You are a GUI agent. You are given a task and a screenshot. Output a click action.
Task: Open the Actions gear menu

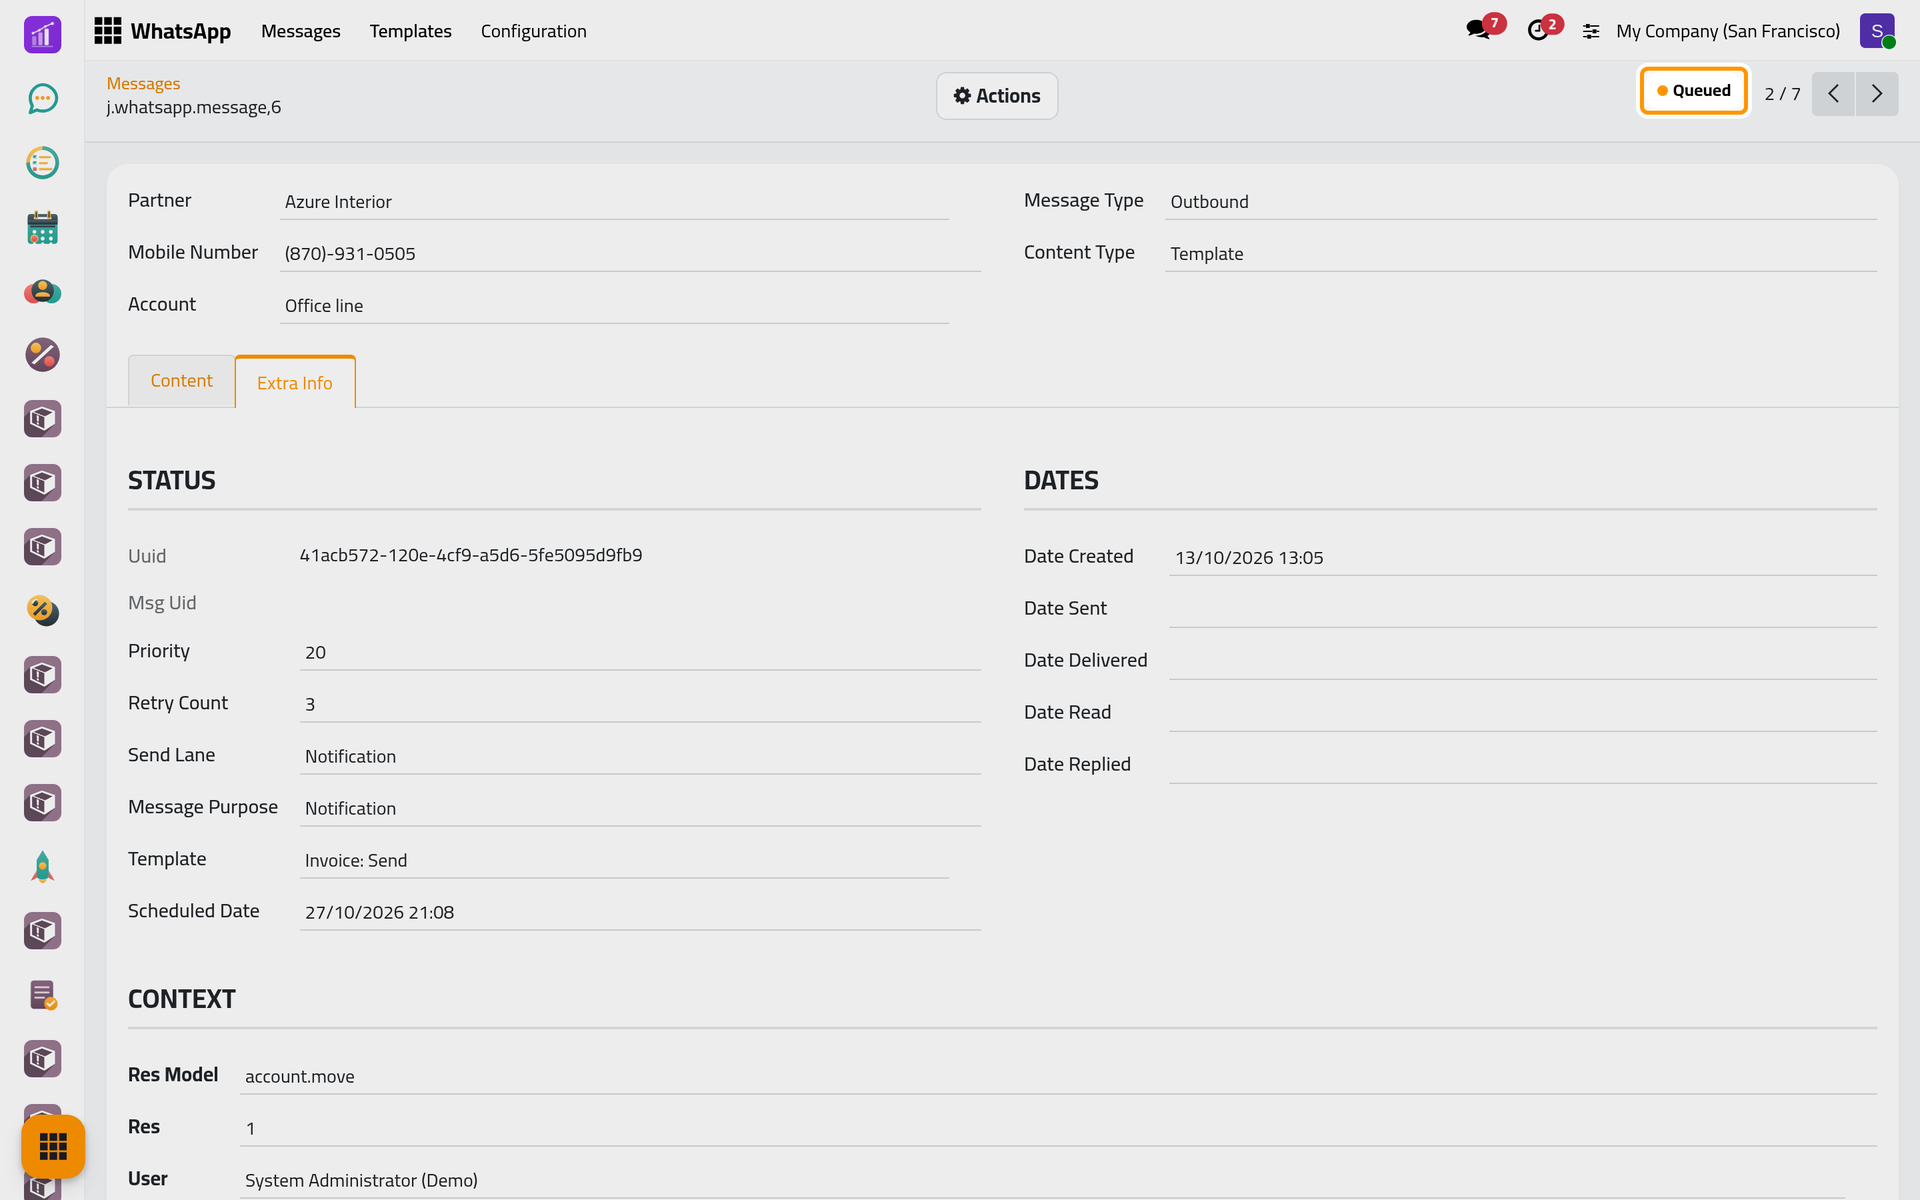coord(997,96)
